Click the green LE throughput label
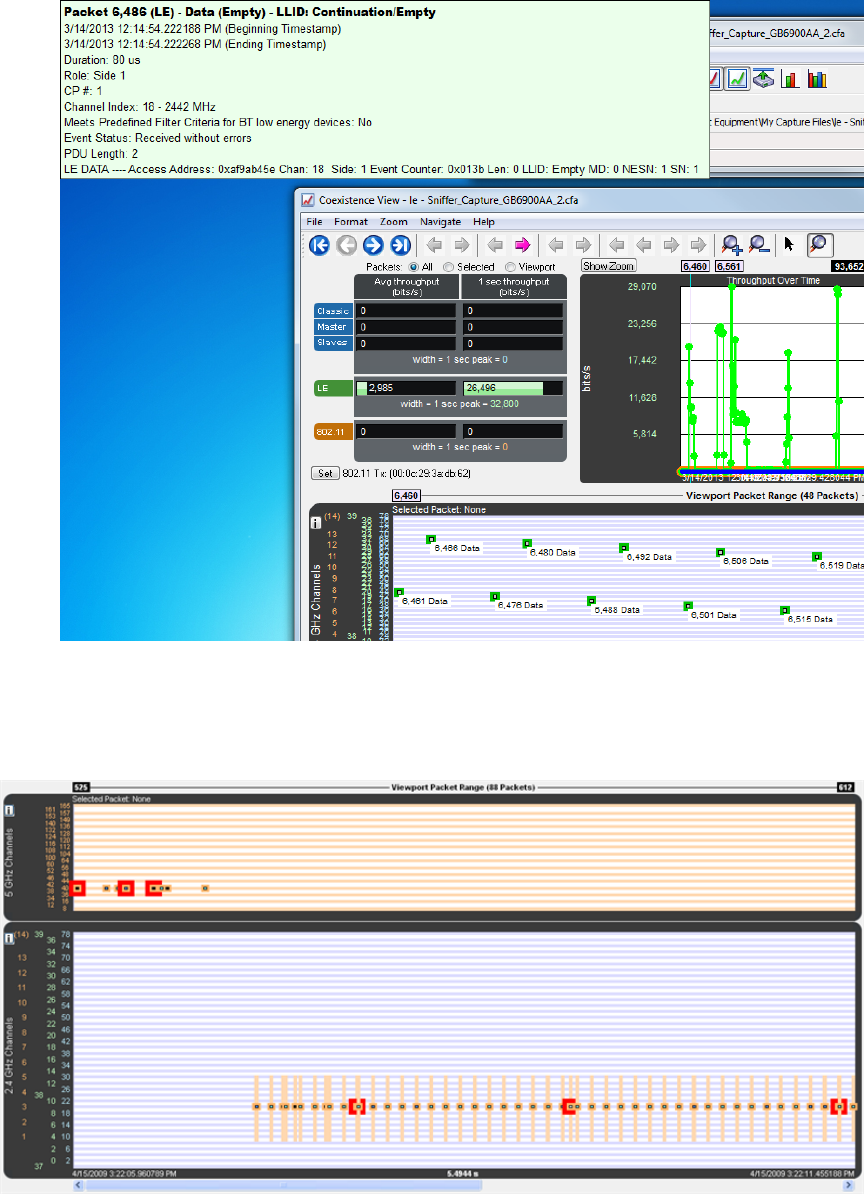This screenshot has width=864, height=1194. click(x=333, y=388)
